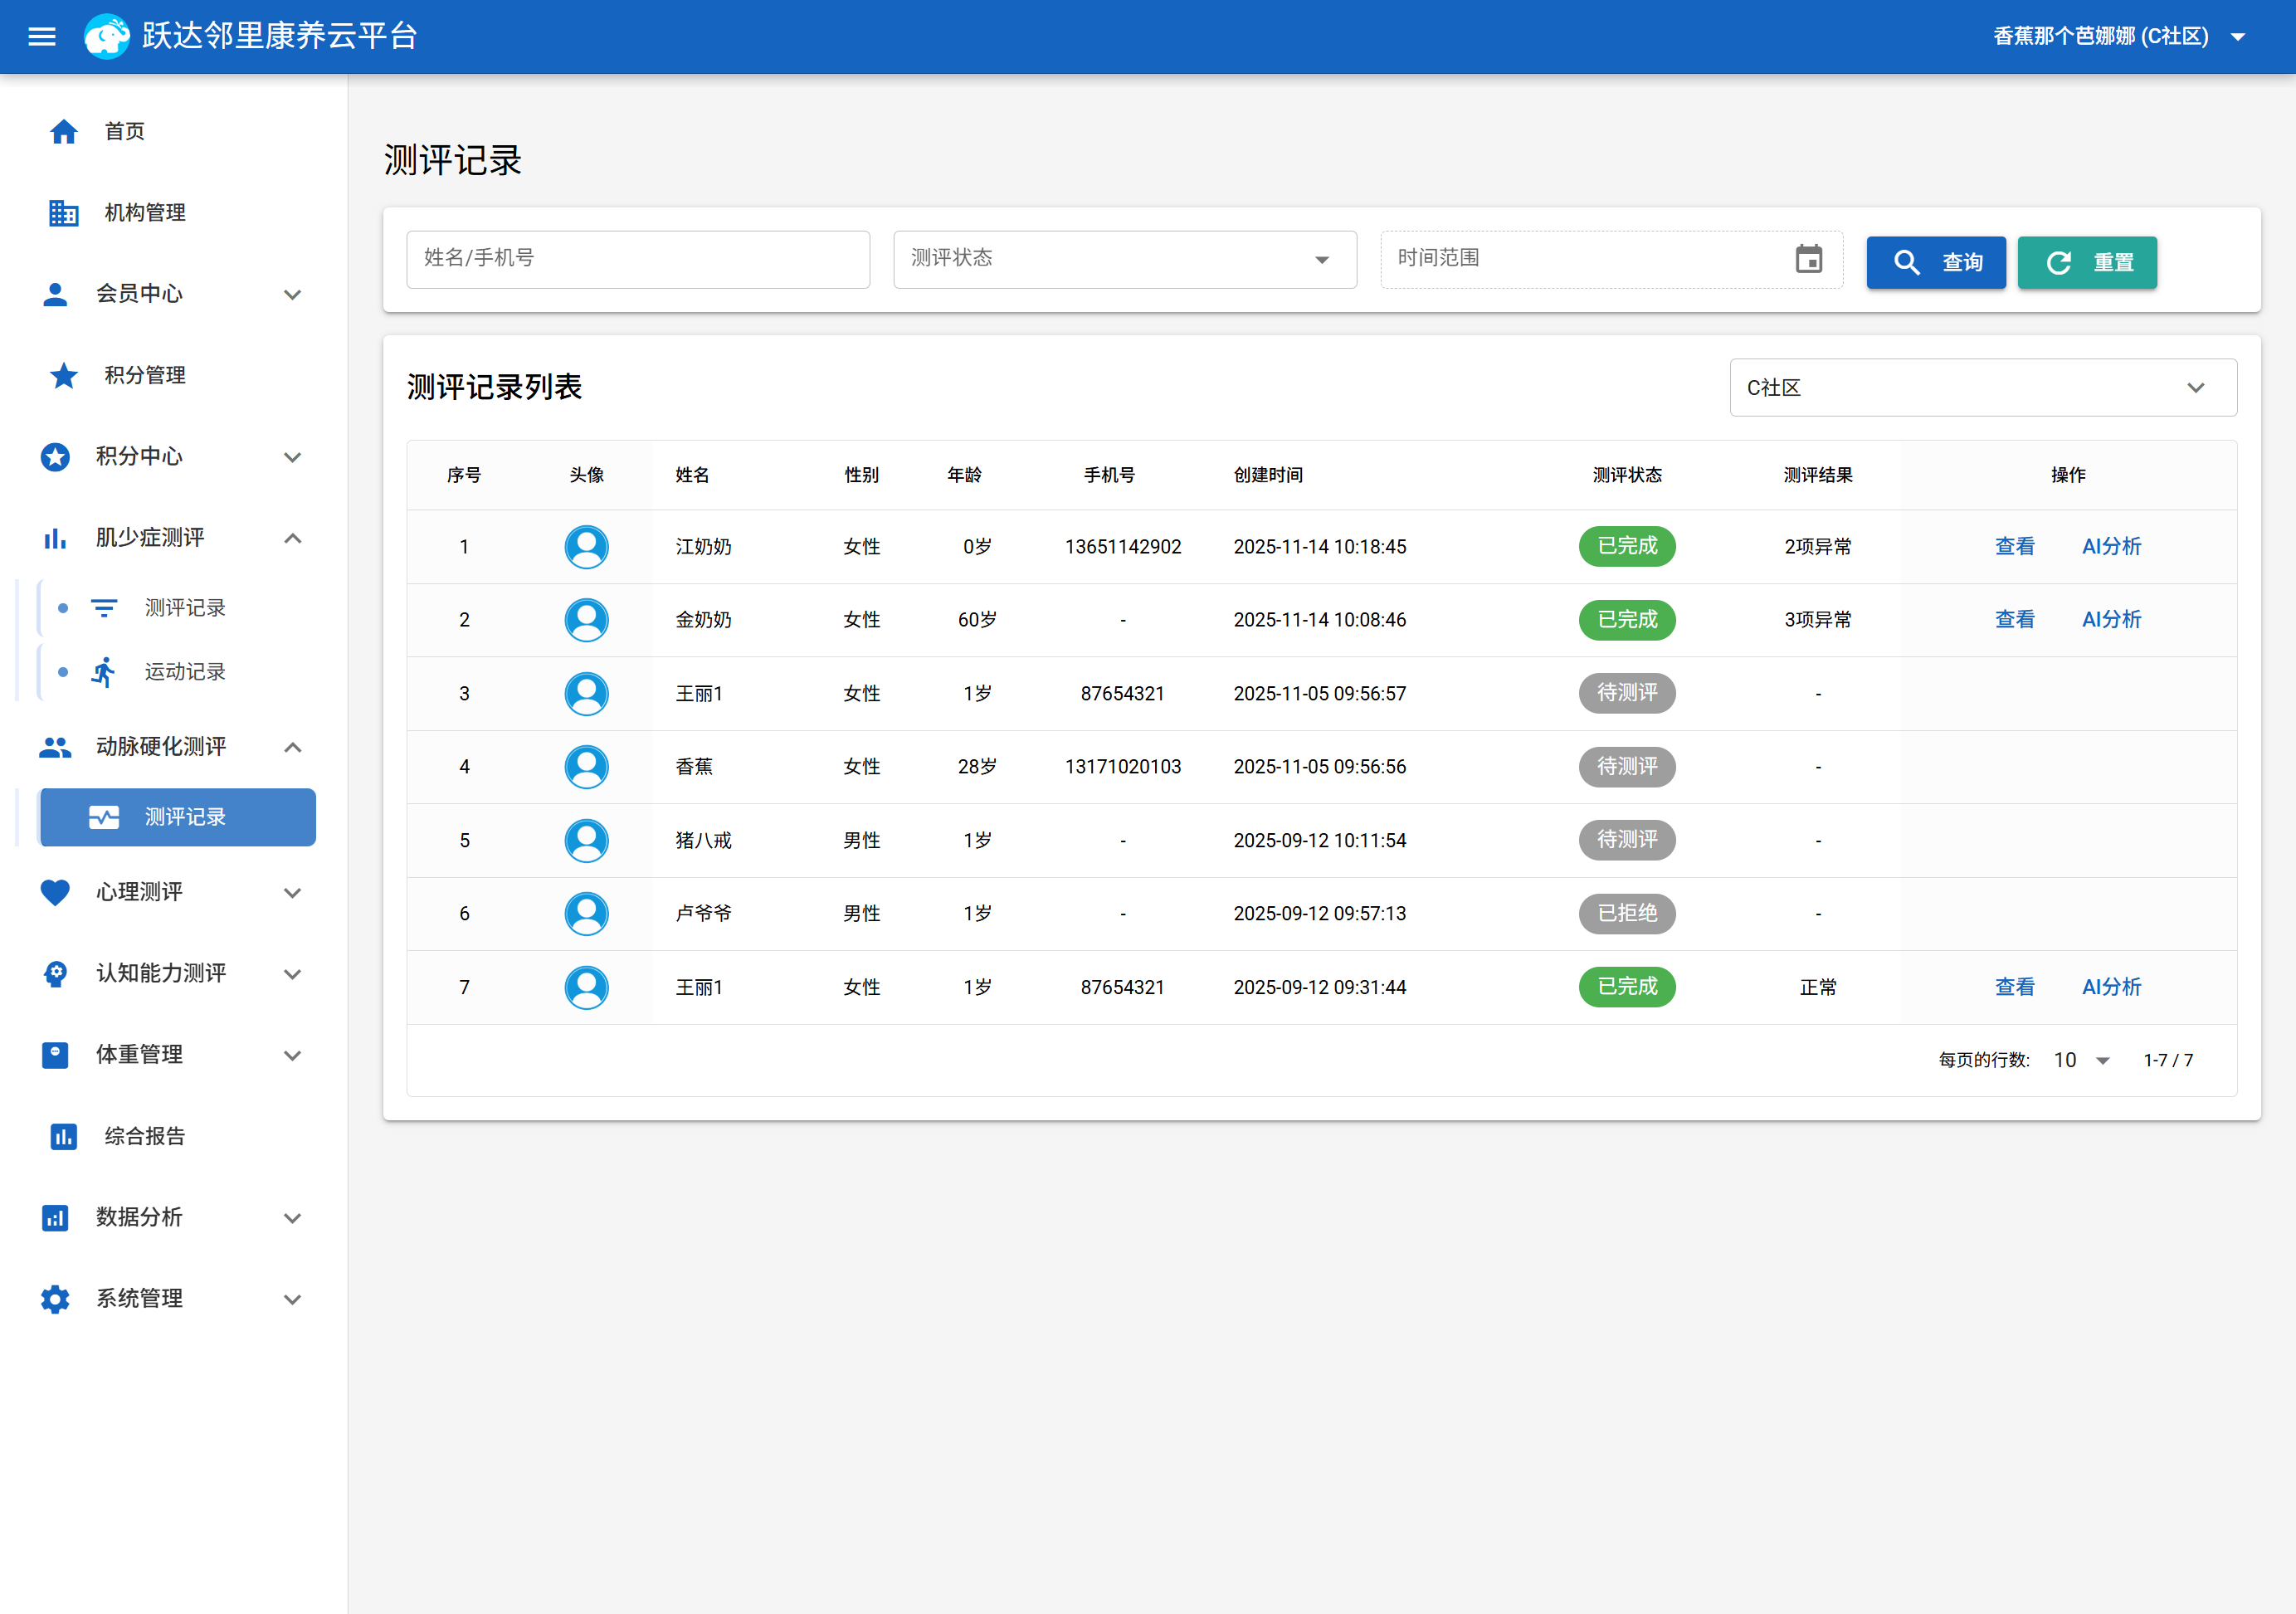Expand the 会员中心 chevron
Viewport: 2296px width, 1614px height.
[x=292, y=294]
